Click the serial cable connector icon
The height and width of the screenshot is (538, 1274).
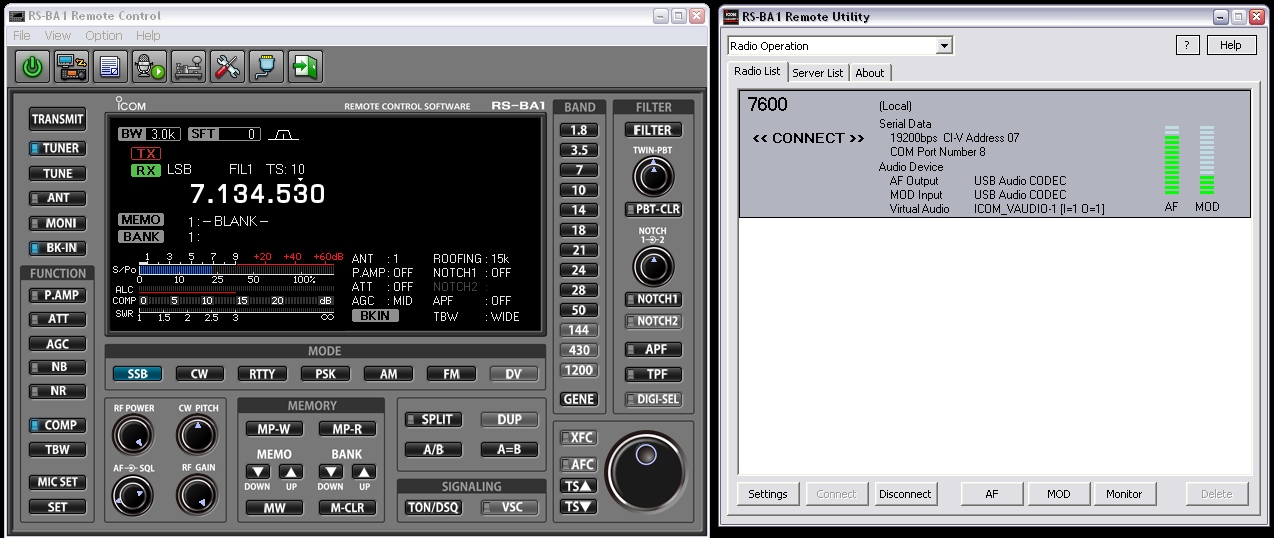266,67
